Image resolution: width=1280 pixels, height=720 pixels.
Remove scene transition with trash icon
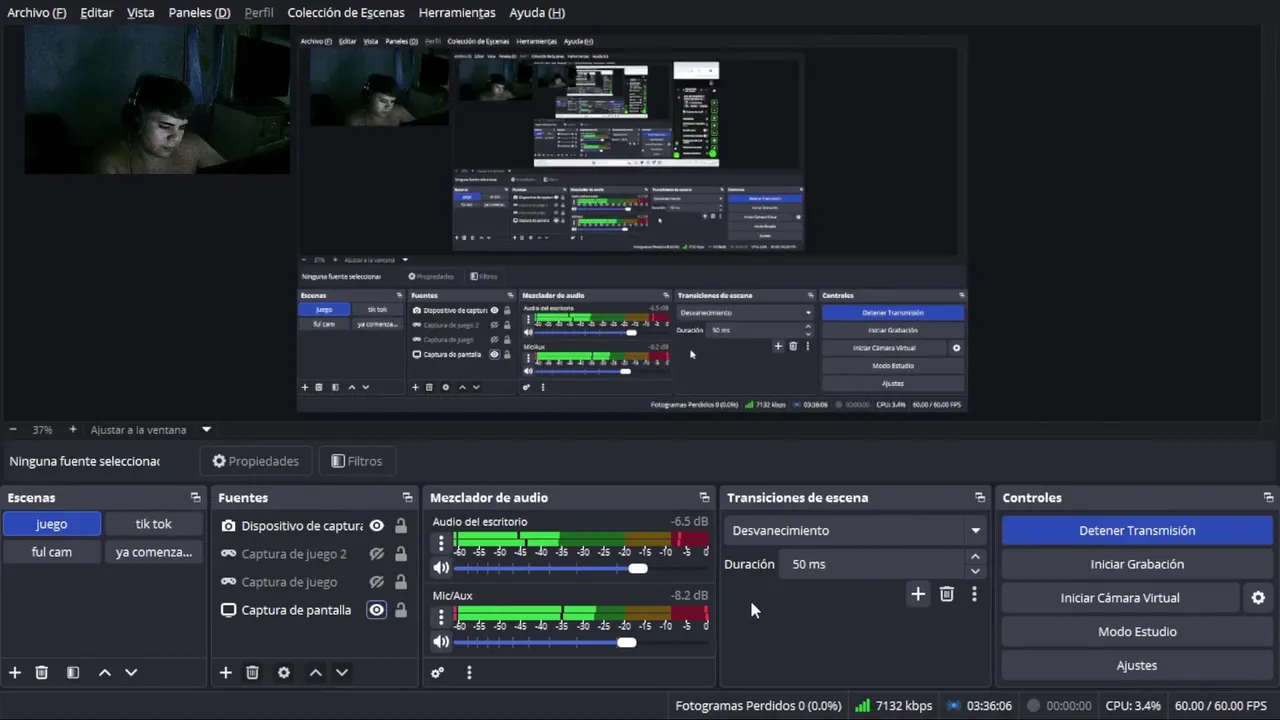(x=946, y=595)
